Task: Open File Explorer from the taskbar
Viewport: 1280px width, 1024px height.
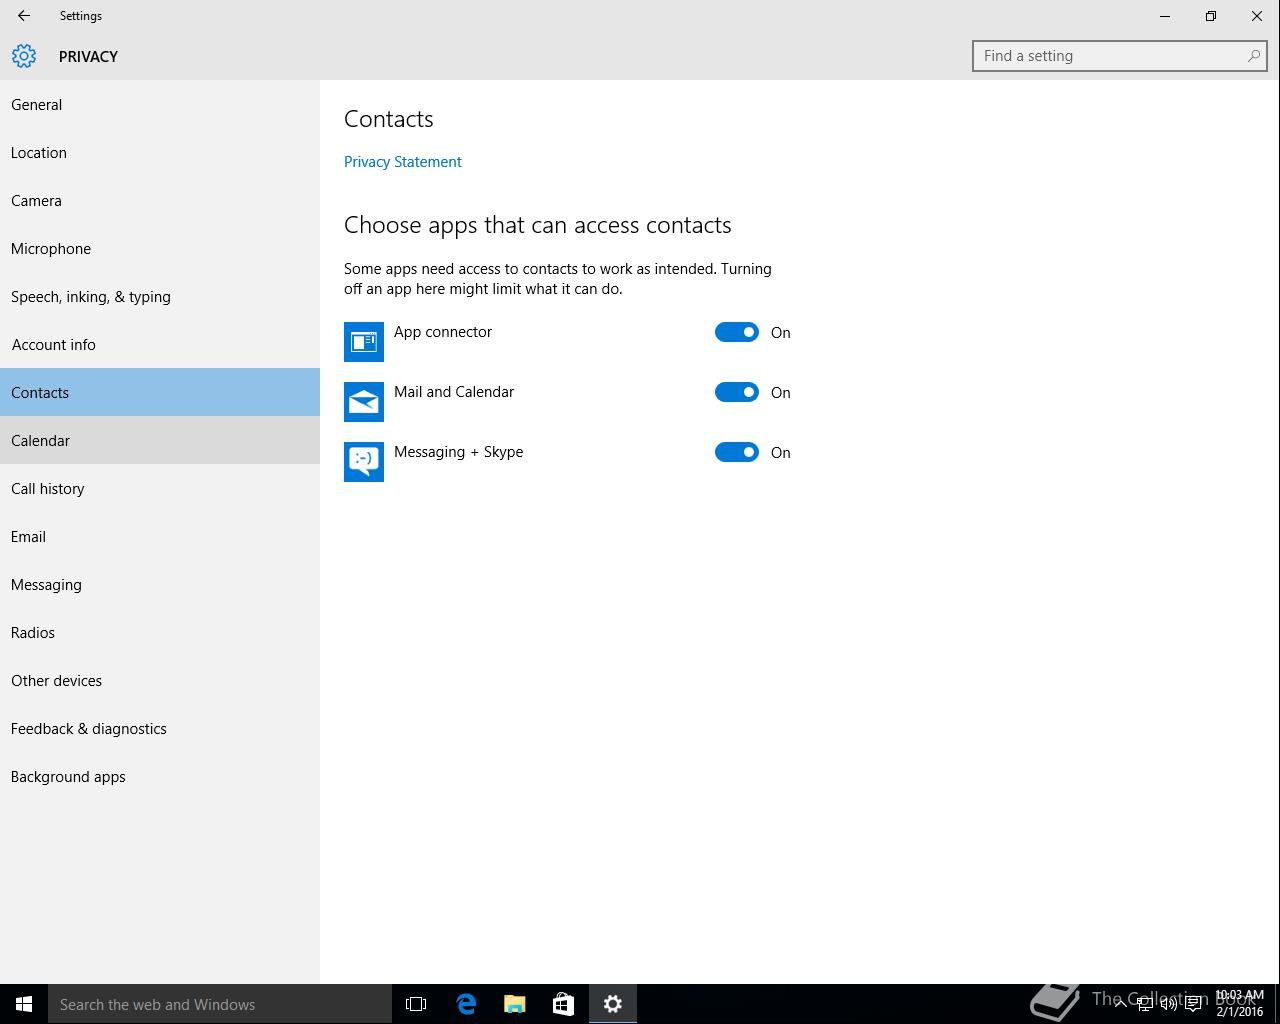Action: tap(515, 1004)
